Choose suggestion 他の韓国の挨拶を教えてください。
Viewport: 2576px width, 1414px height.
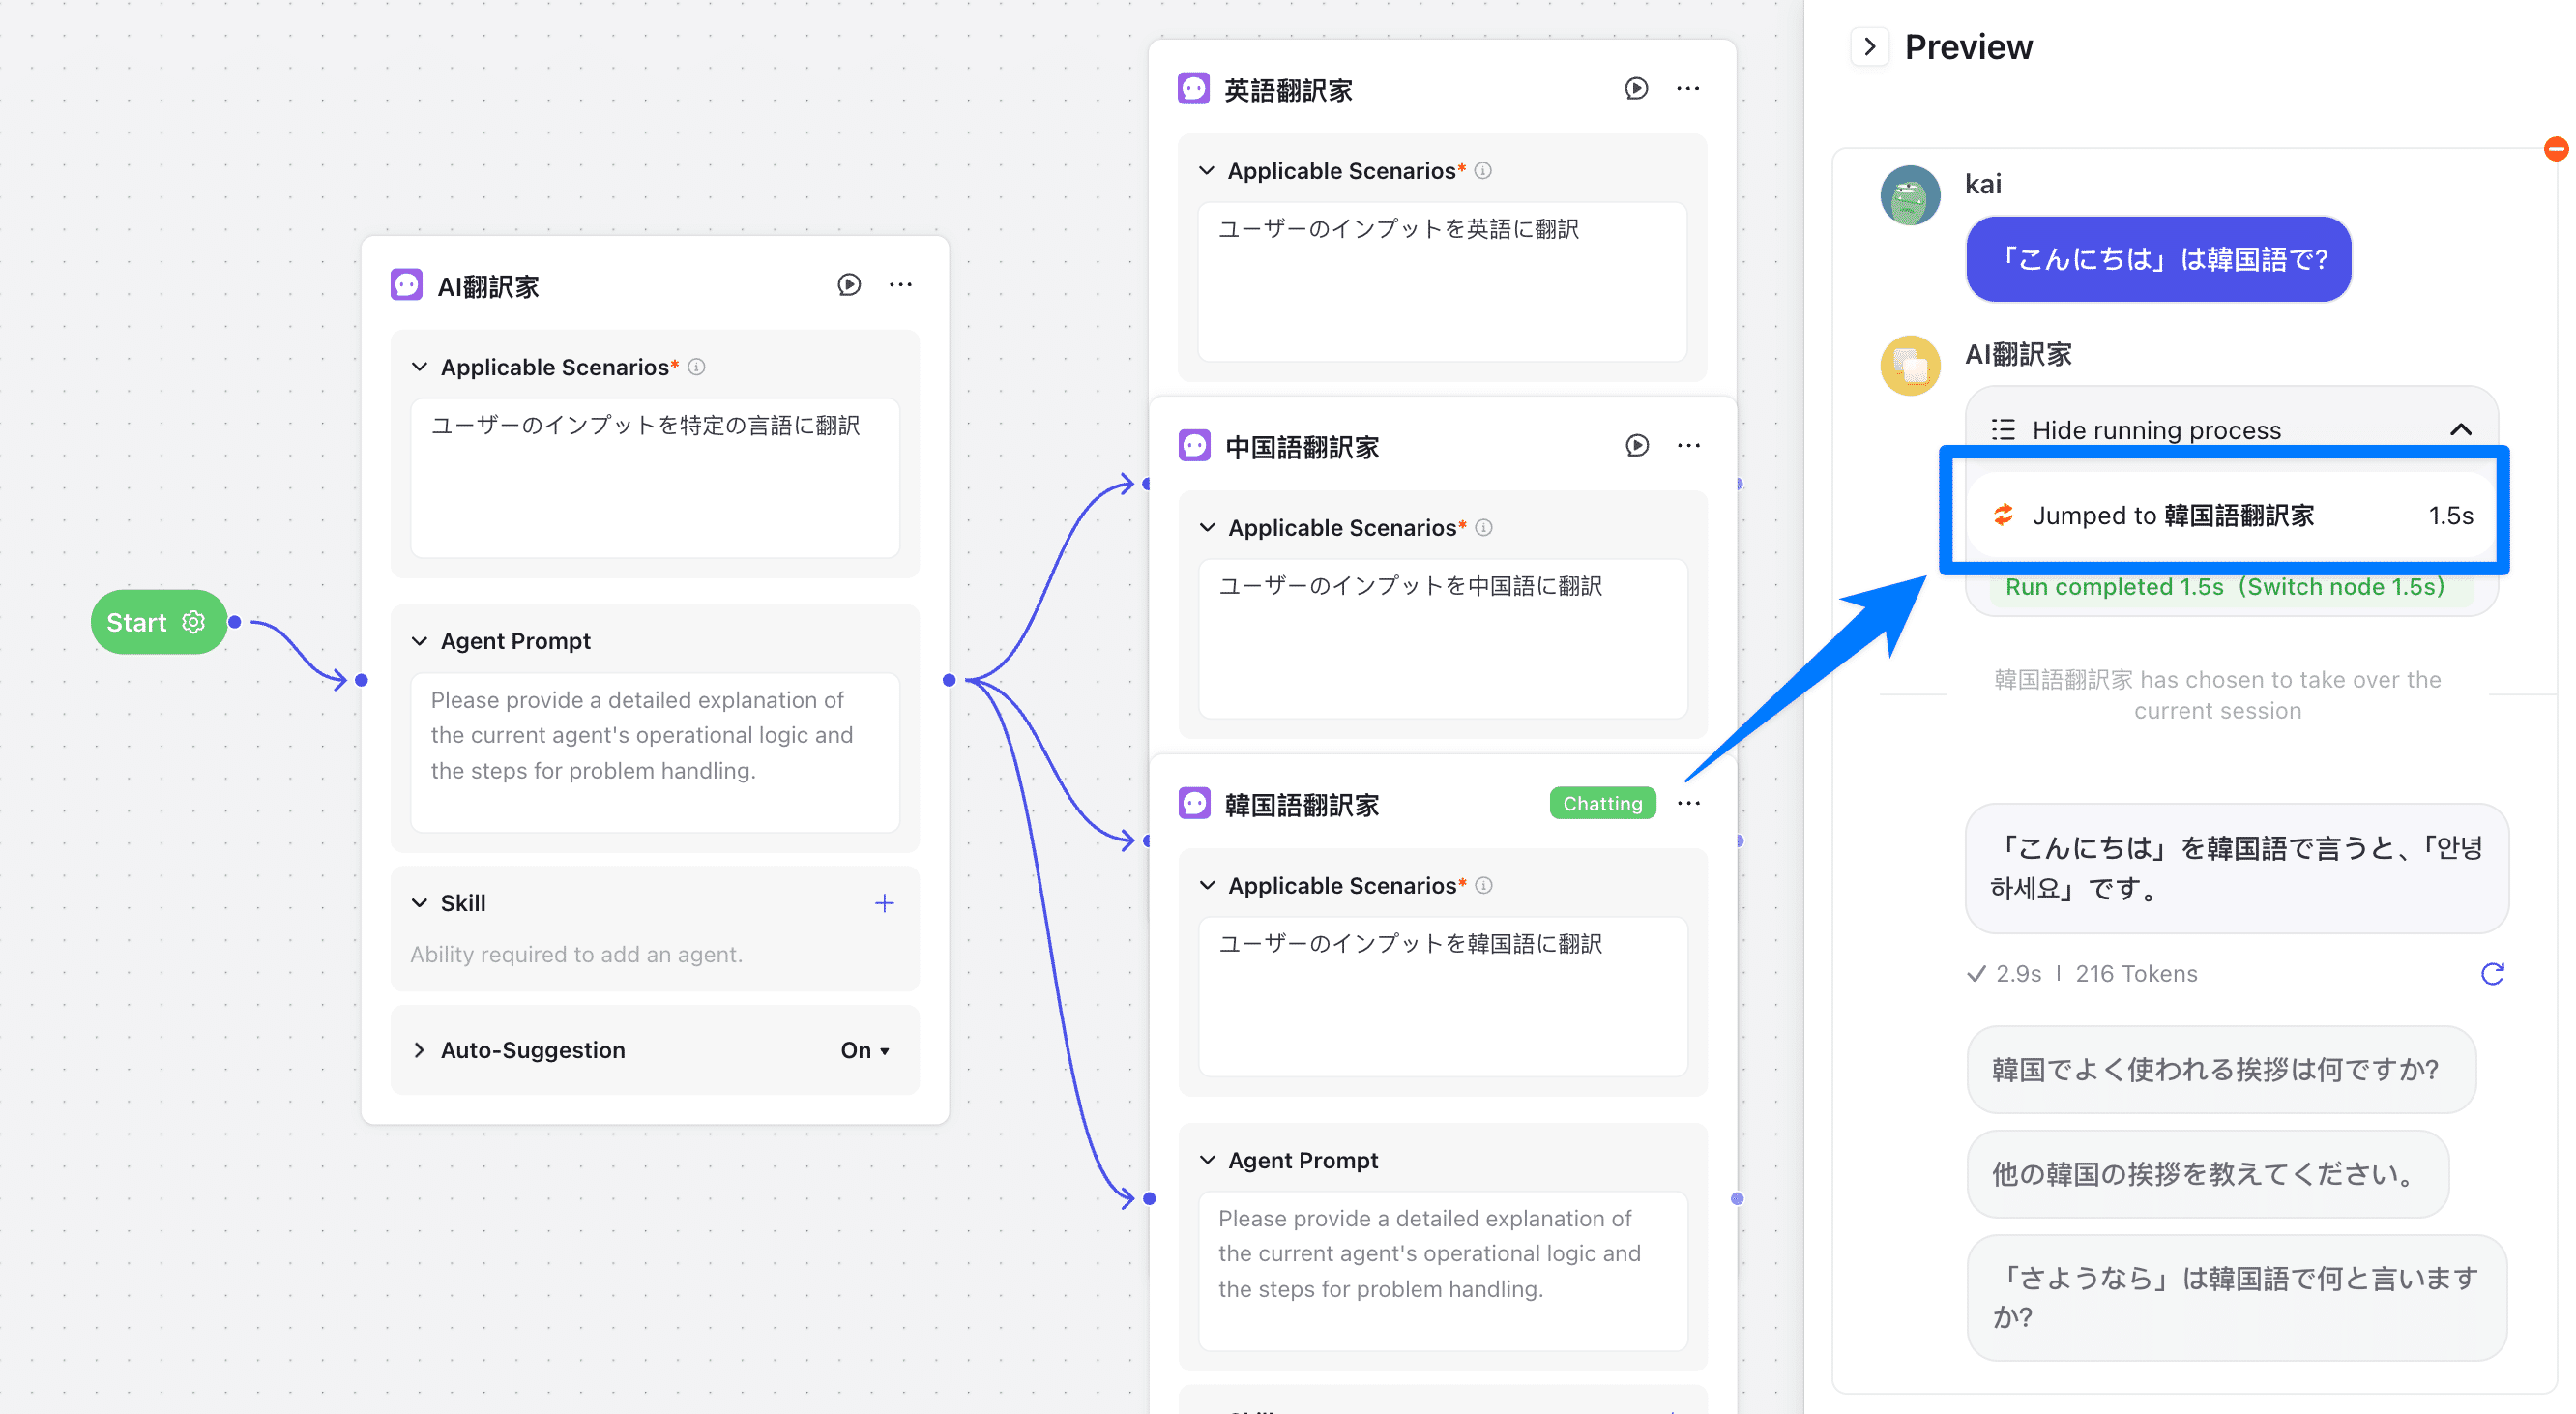click(x=2206, y=1173)
